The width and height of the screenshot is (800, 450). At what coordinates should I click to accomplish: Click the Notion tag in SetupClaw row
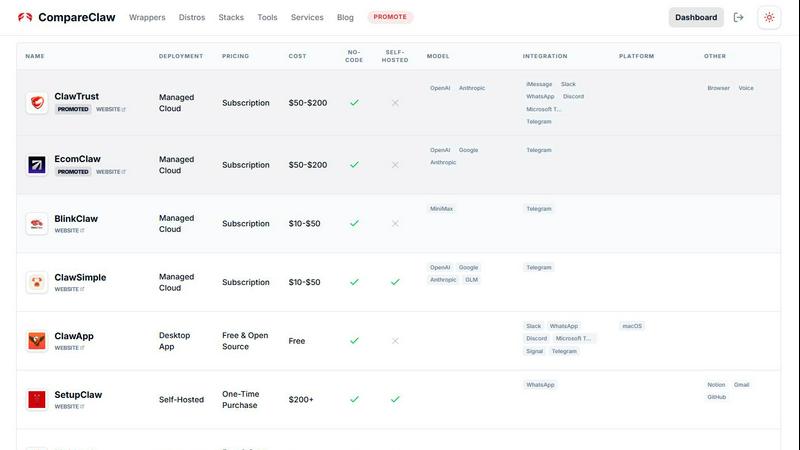pos(716,385)
